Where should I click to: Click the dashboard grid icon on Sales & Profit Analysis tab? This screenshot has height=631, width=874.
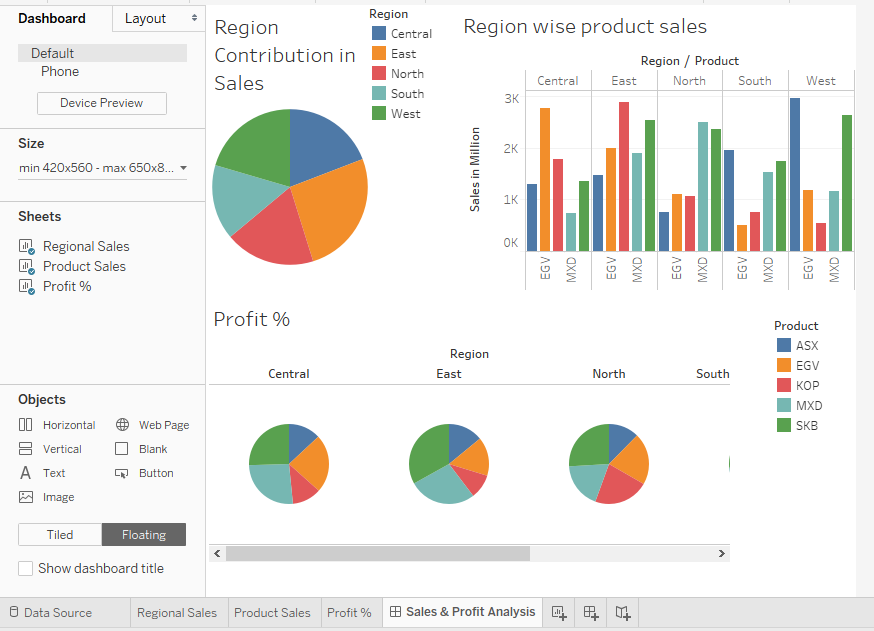395,611
